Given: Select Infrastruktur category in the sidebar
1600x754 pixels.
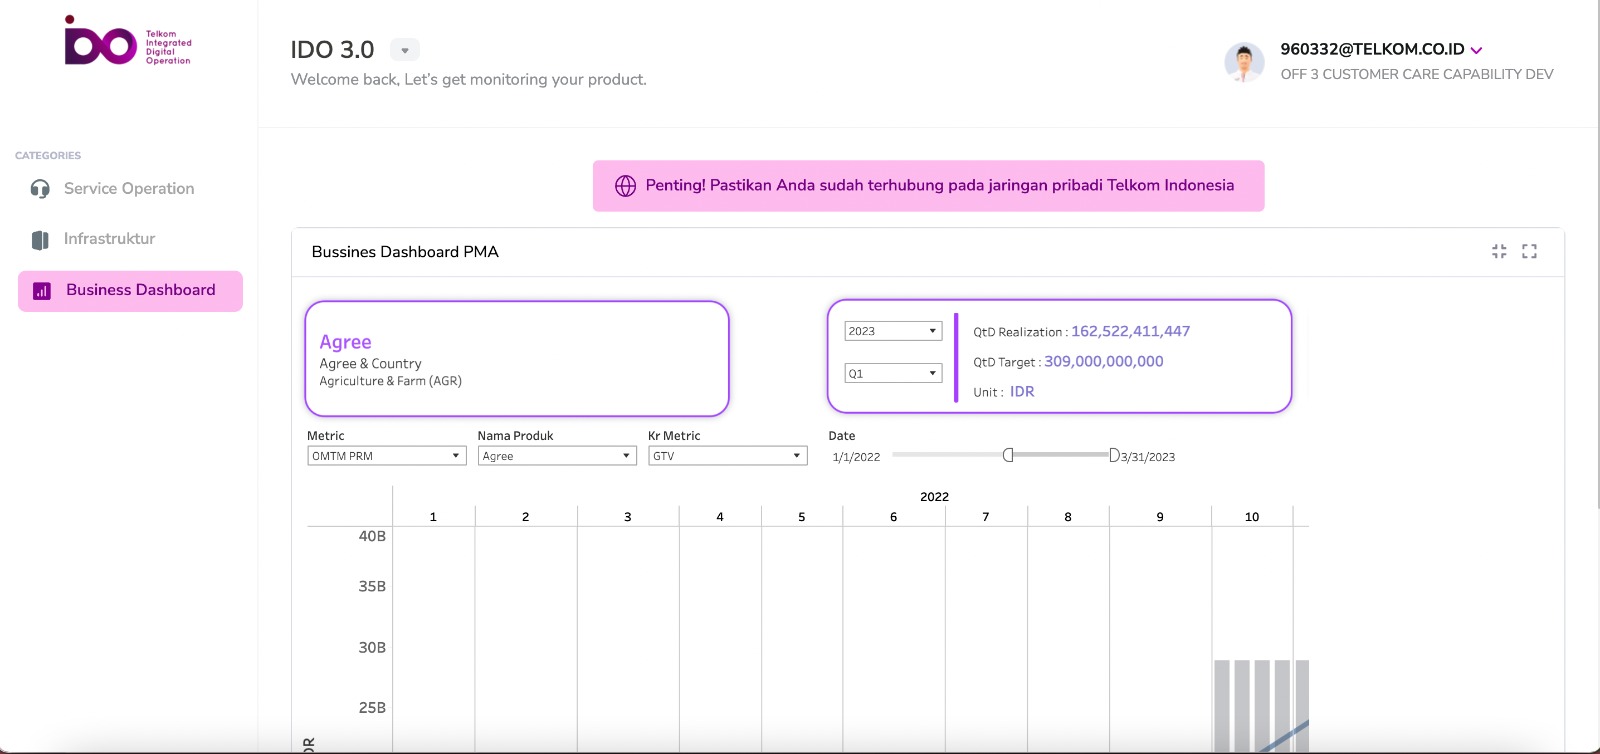Looking at the screenshot, I should pyautogui.click(x=109, y=239).
